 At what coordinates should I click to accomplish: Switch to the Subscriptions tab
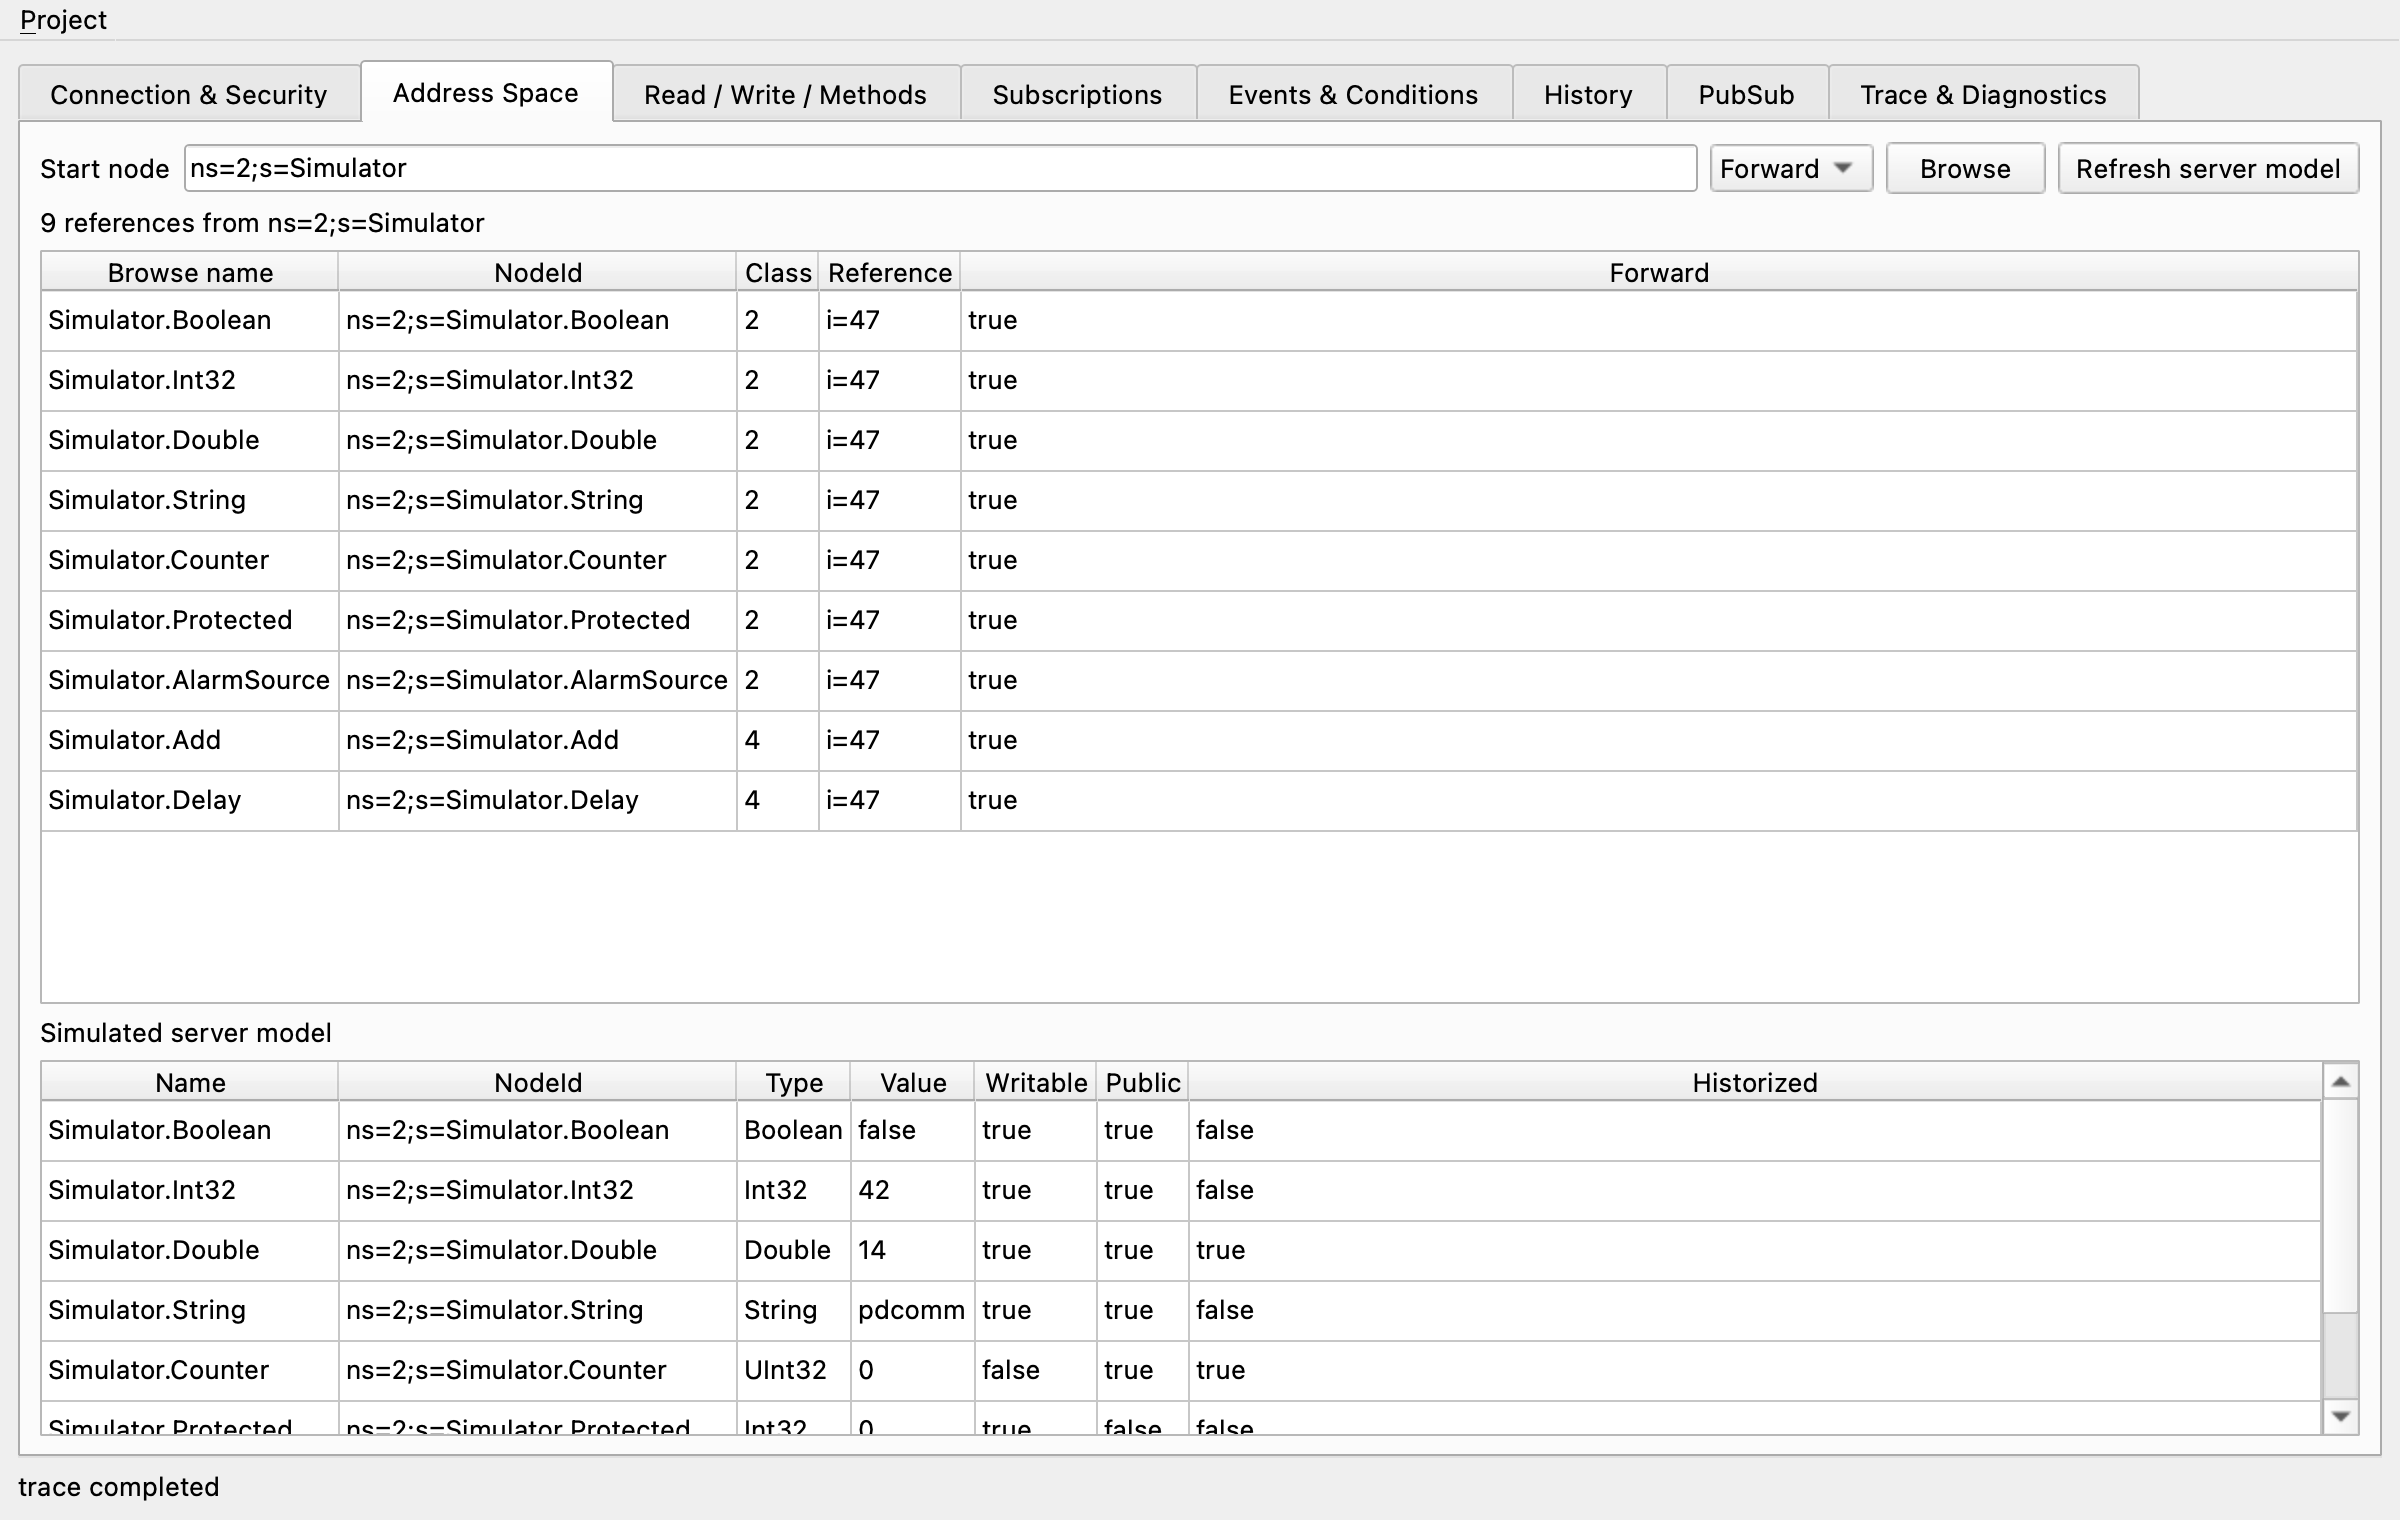pyautogui.click(x=1077, y=94)
